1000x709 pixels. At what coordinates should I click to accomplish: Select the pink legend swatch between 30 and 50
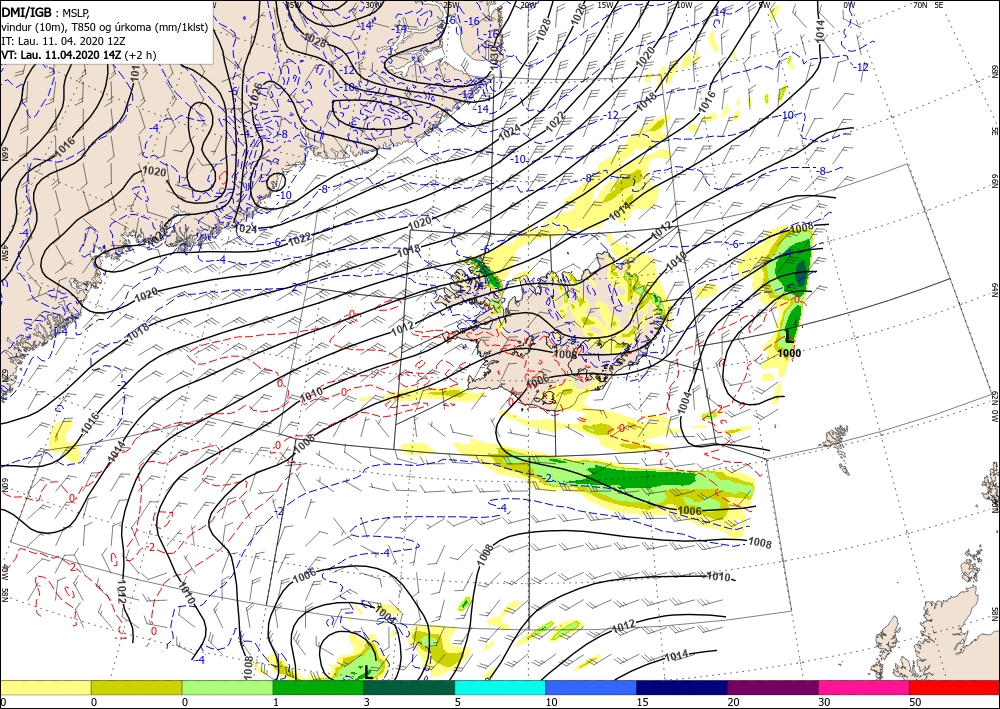[x=864, y=687]
